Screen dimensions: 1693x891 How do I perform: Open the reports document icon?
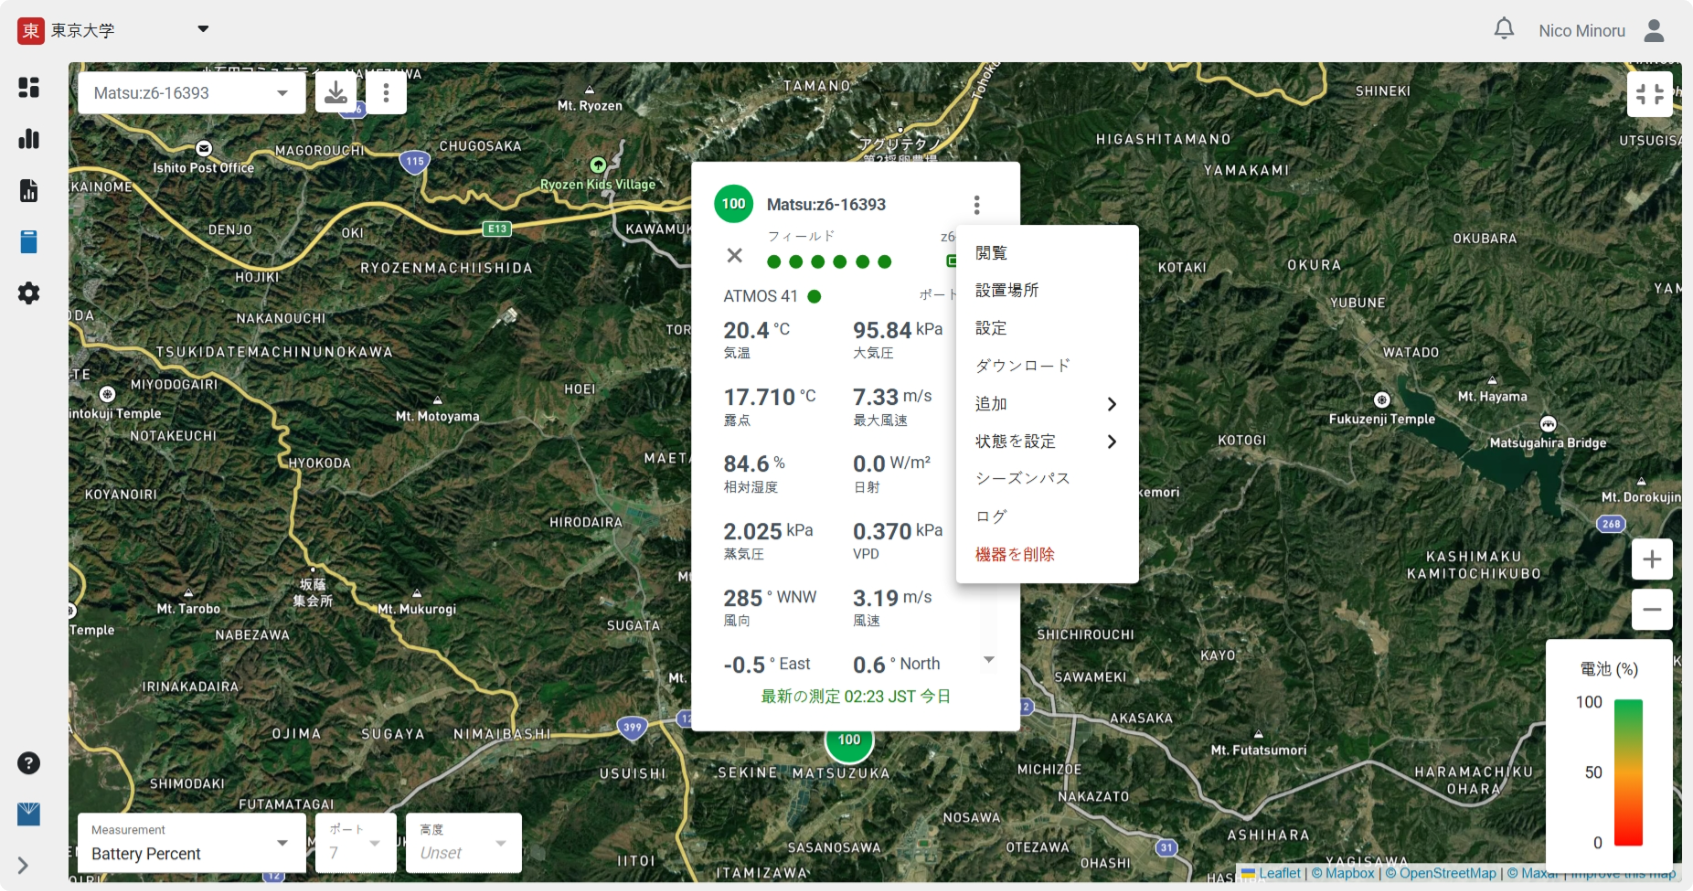pyautogui.click(x=29, y=191)
